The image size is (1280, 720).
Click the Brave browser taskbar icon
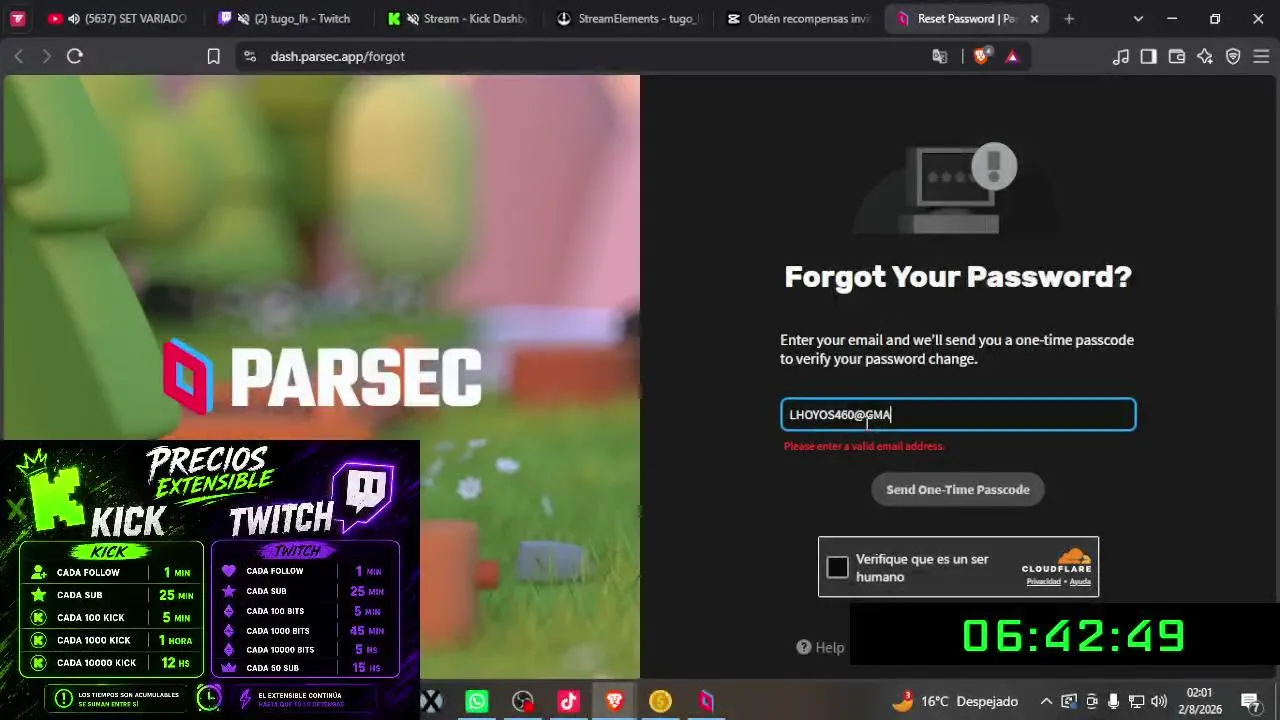pos(615,701)
